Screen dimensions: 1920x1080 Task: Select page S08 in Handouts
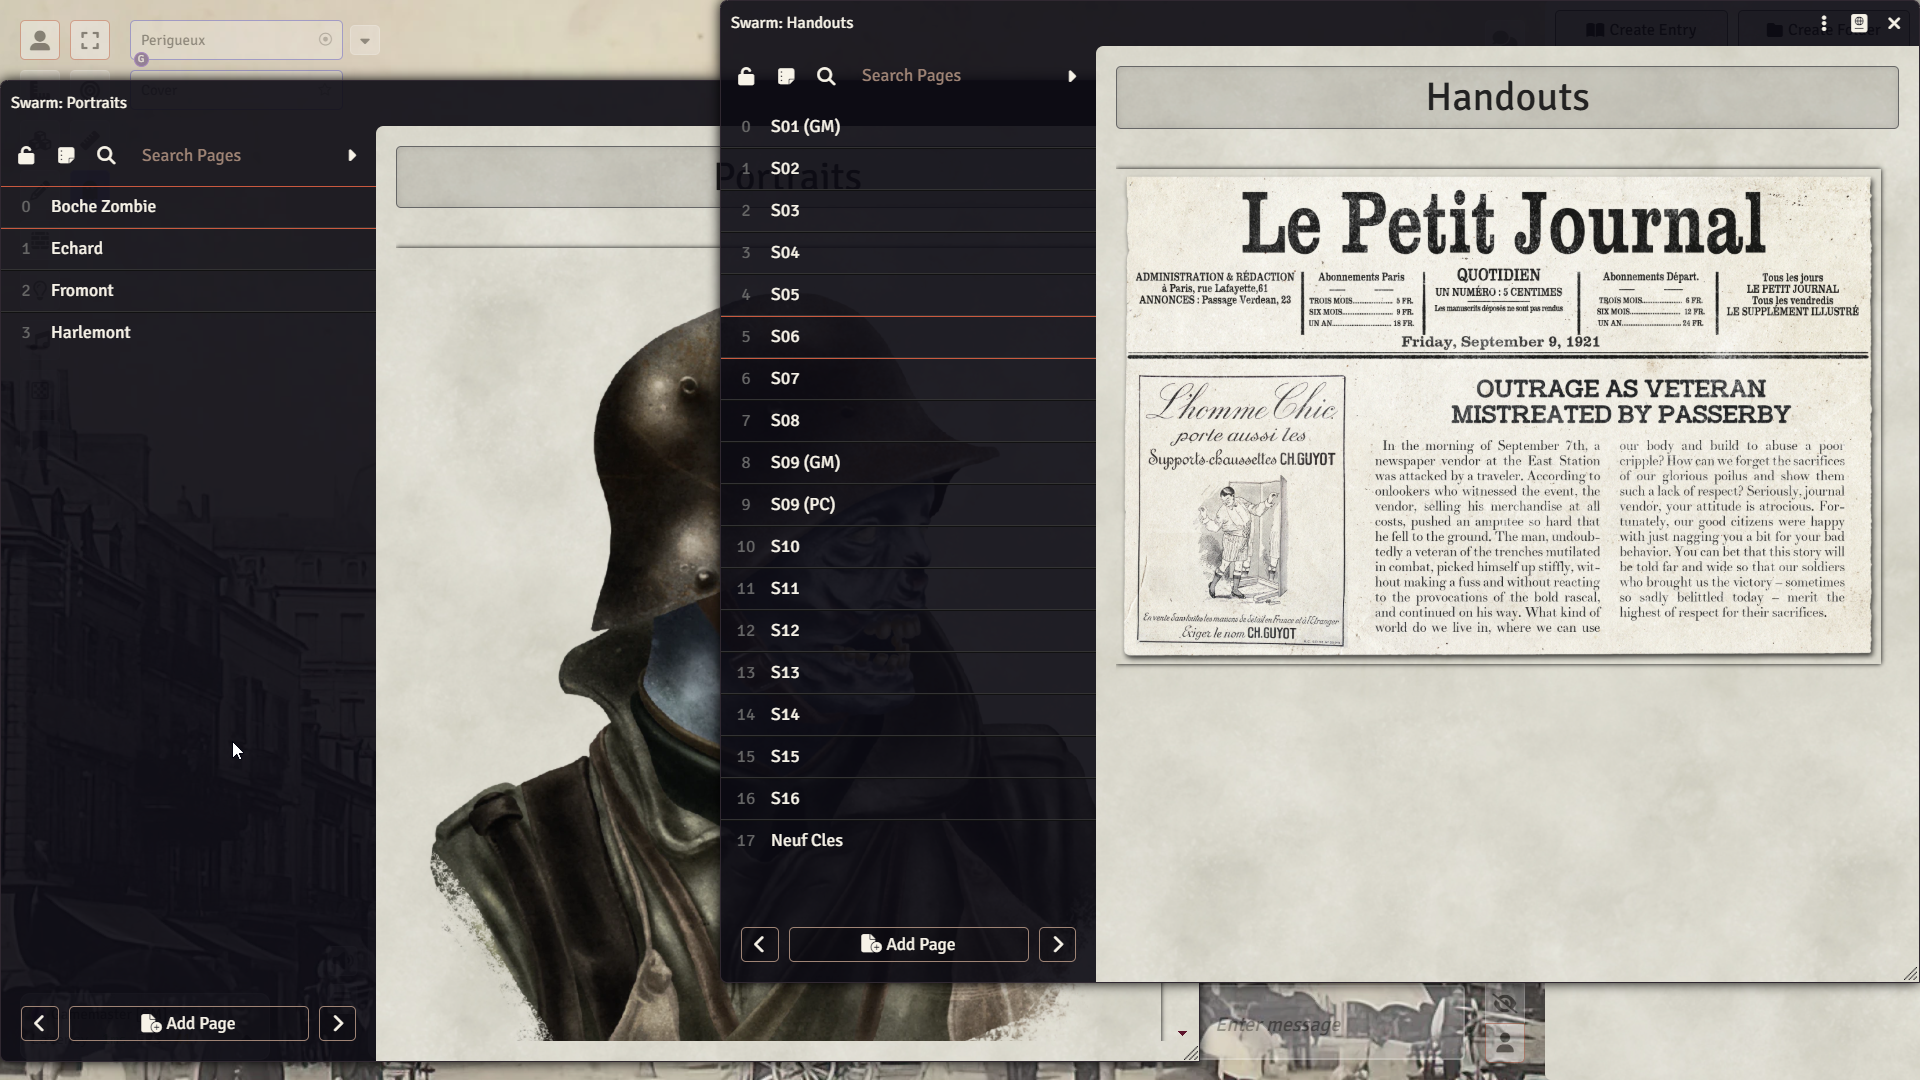[x=908, y=421]
